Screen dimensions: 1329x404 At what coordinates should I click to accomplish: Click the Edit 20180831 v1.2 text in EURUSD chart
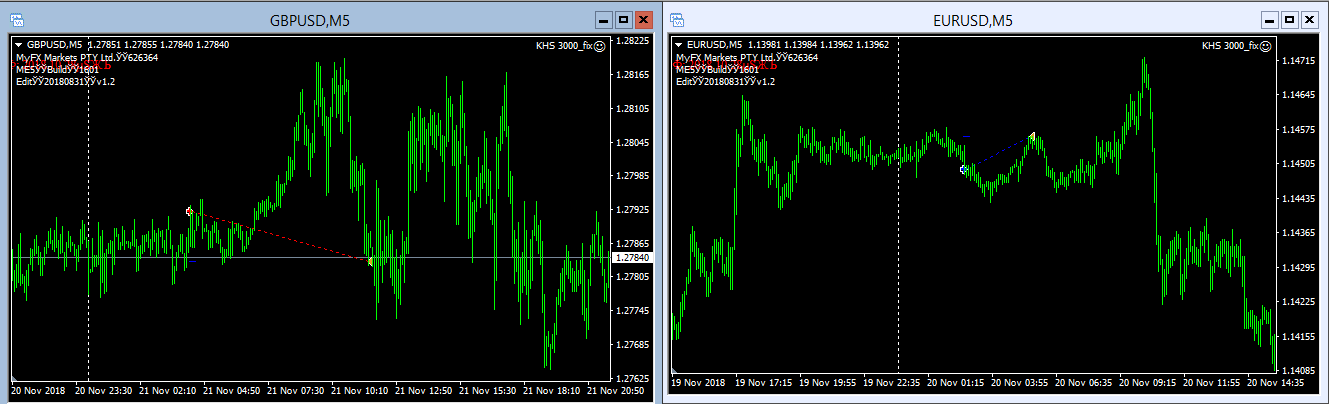point(725,82)
